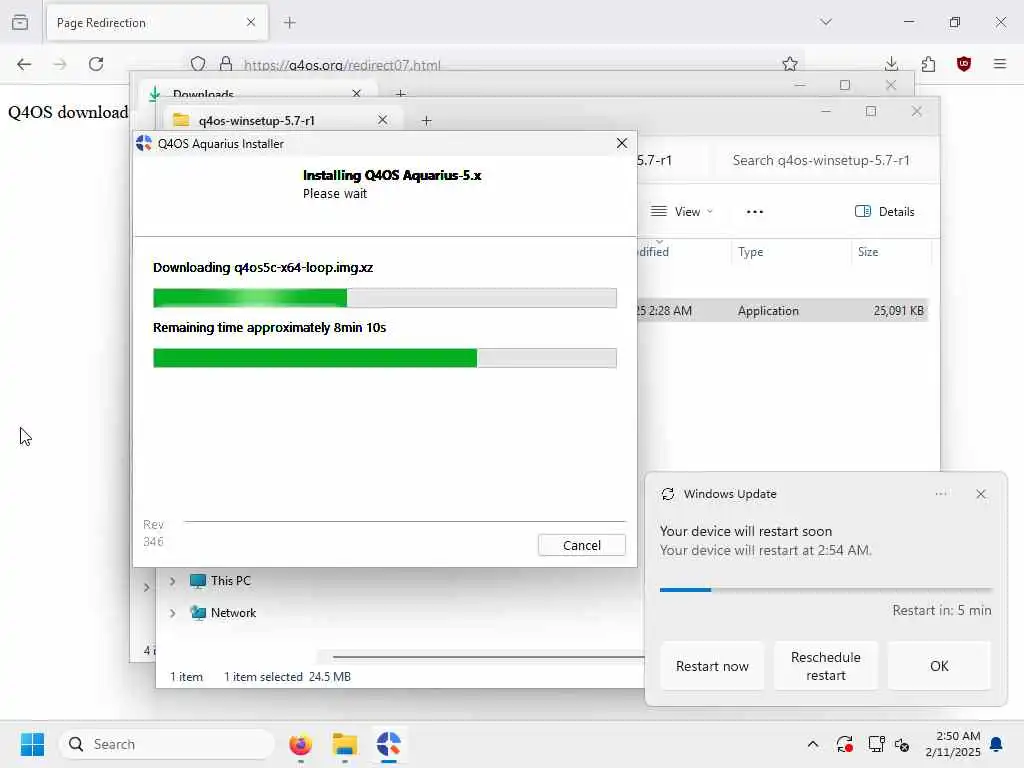Confirm the restart notification with OK

click(939, 666)
